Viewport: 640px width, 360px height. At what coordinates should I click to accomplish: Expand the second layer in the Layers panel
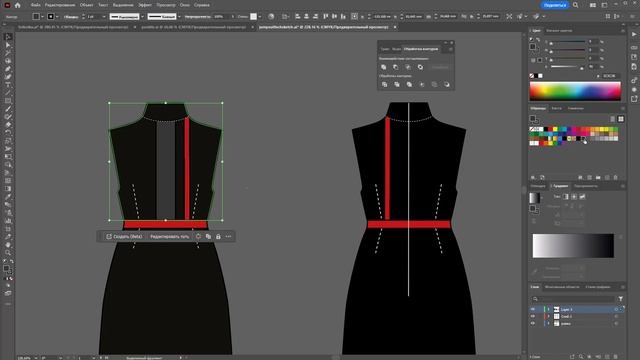pyautogui.click(x=549, y=316)
